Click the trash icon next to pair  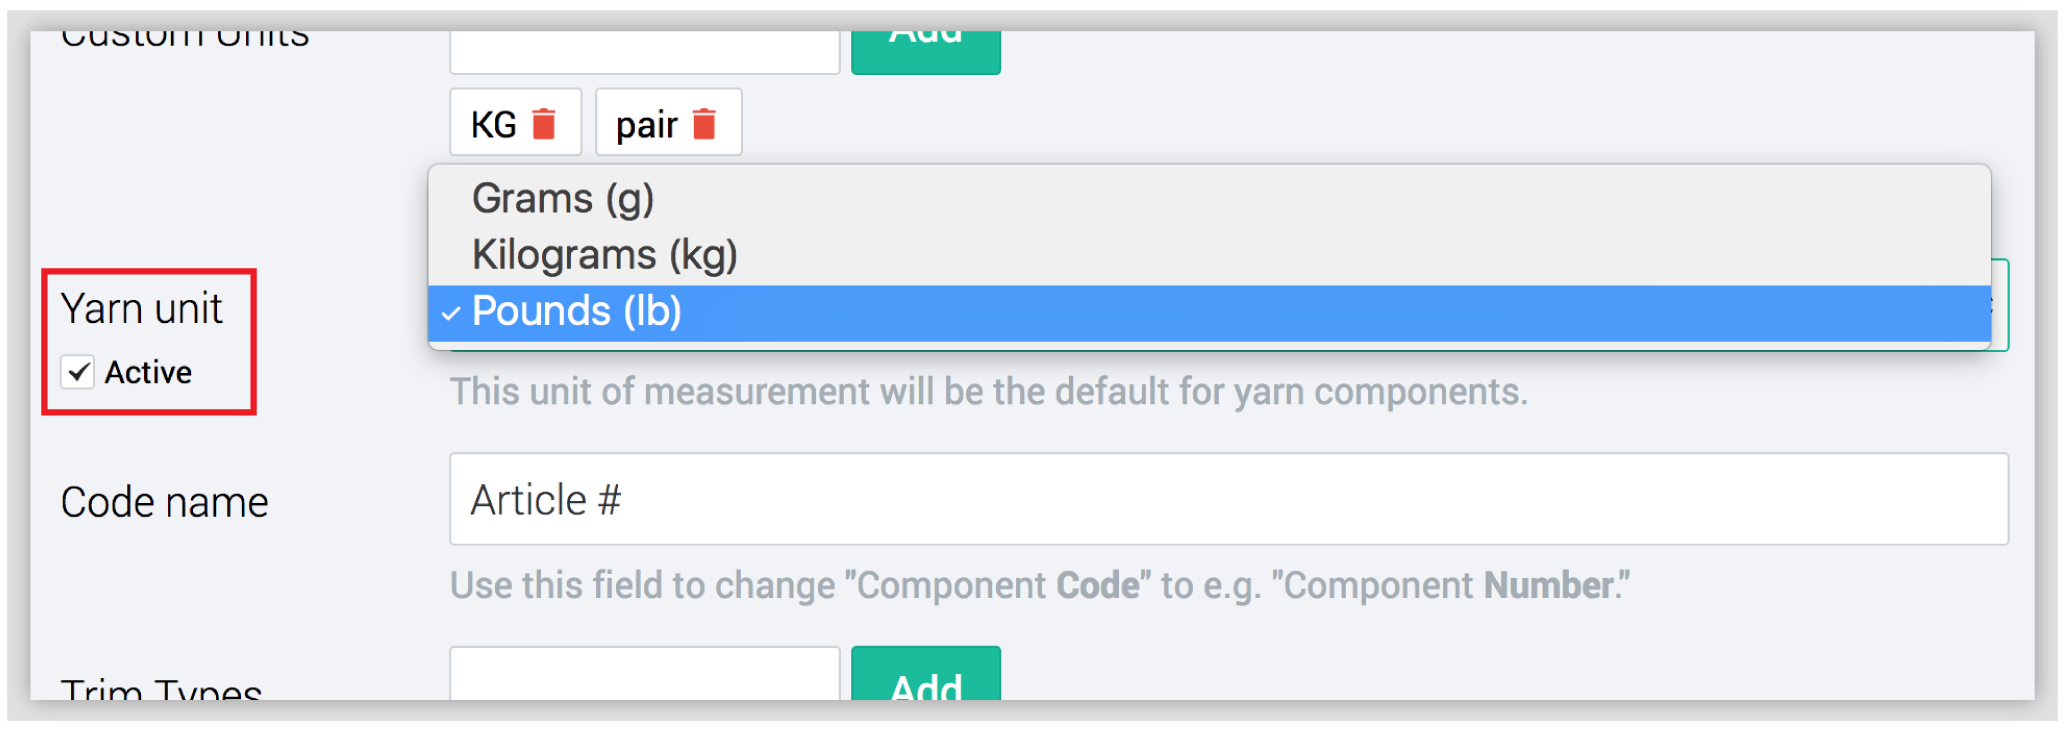(704, 124)
